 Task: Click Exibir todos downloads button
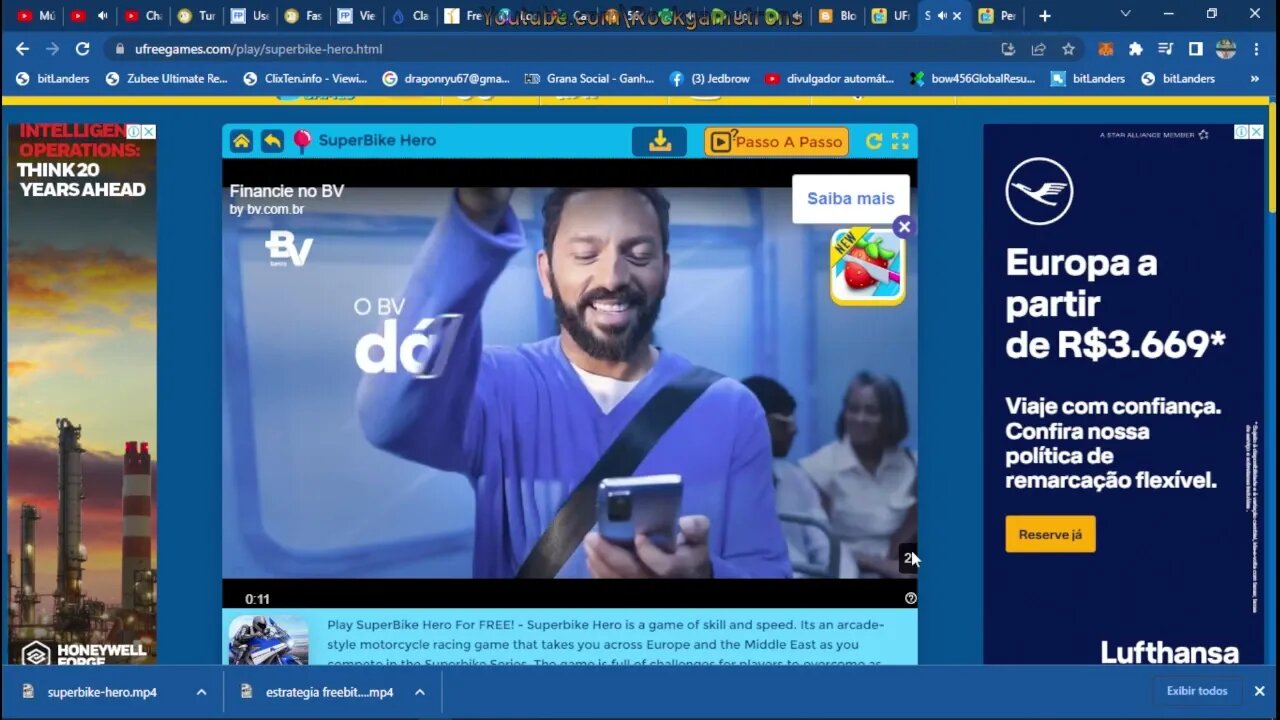[x=1197, y=691]
